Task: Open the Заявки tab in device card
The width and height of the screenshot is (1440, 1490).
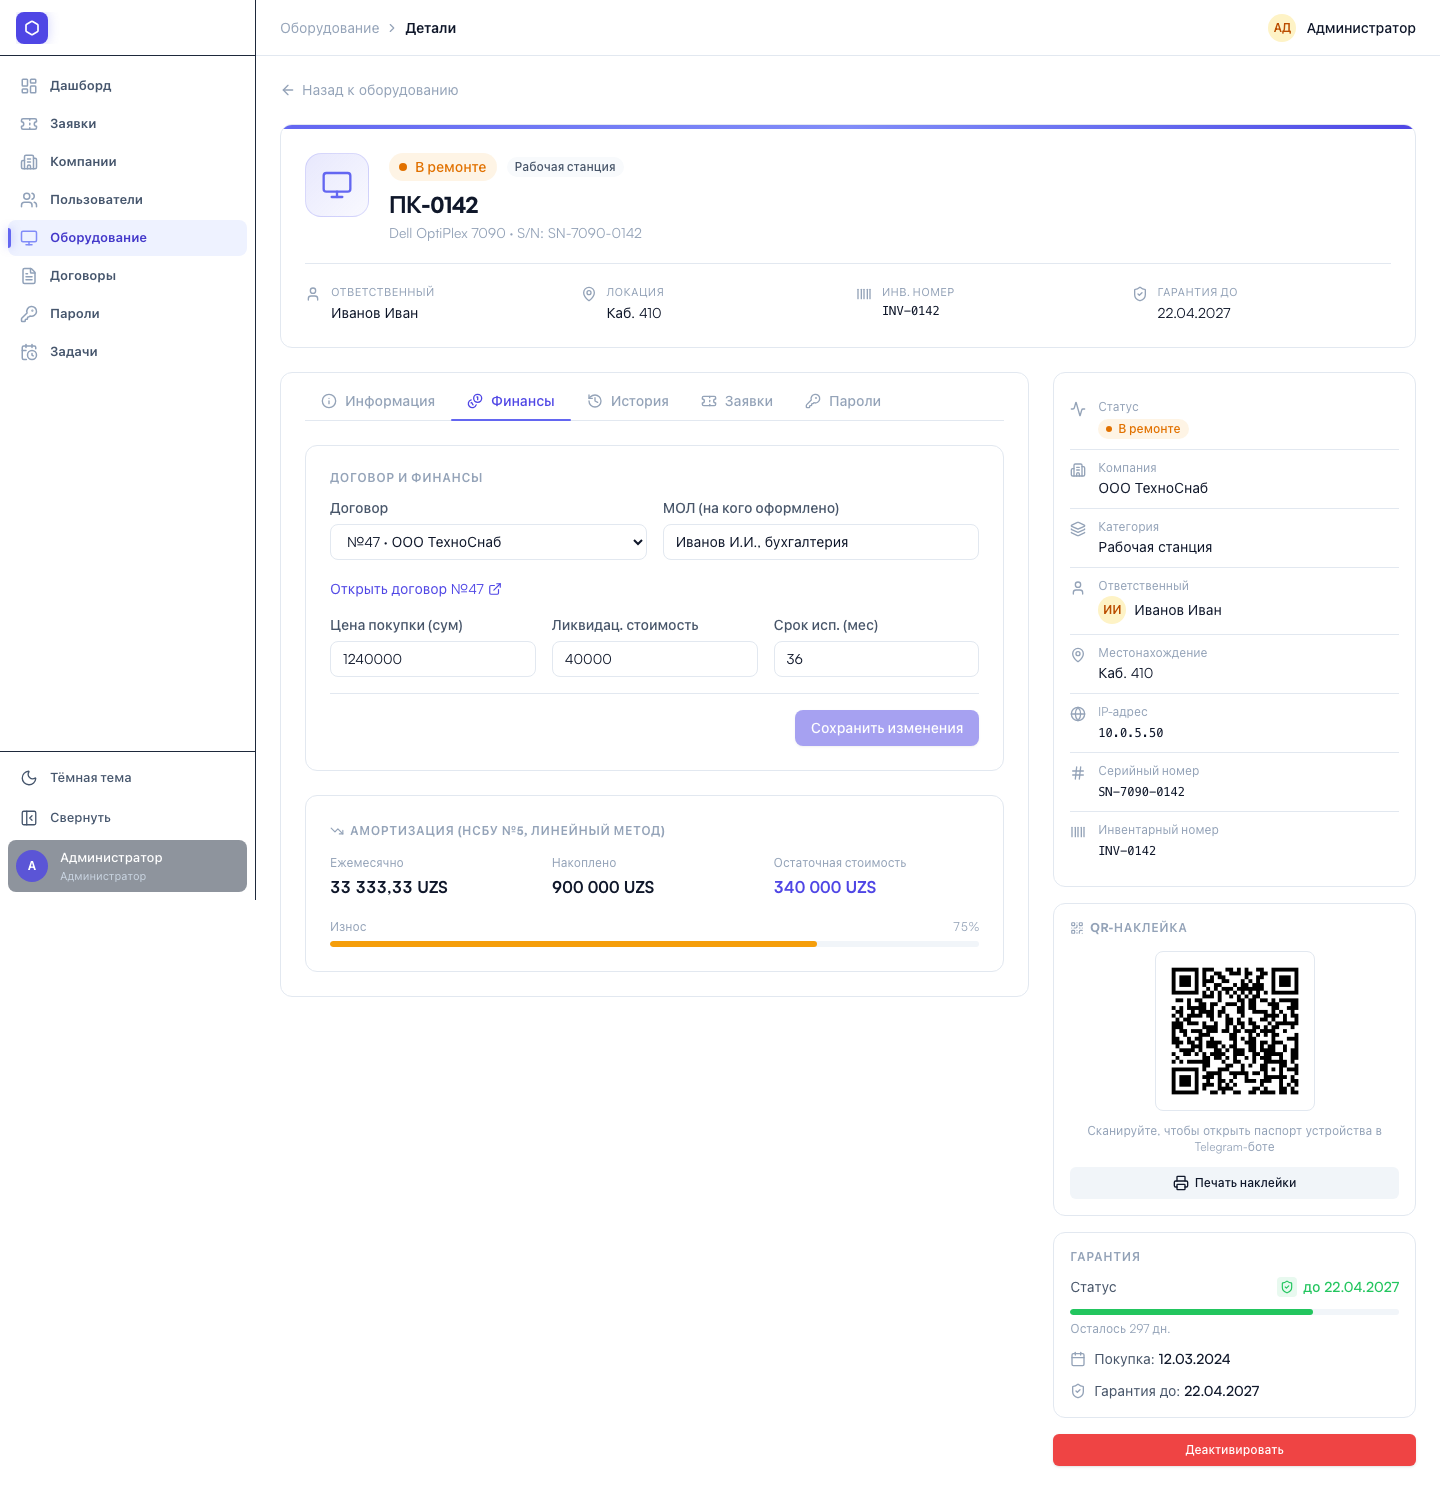Action: tap(737, 401)
